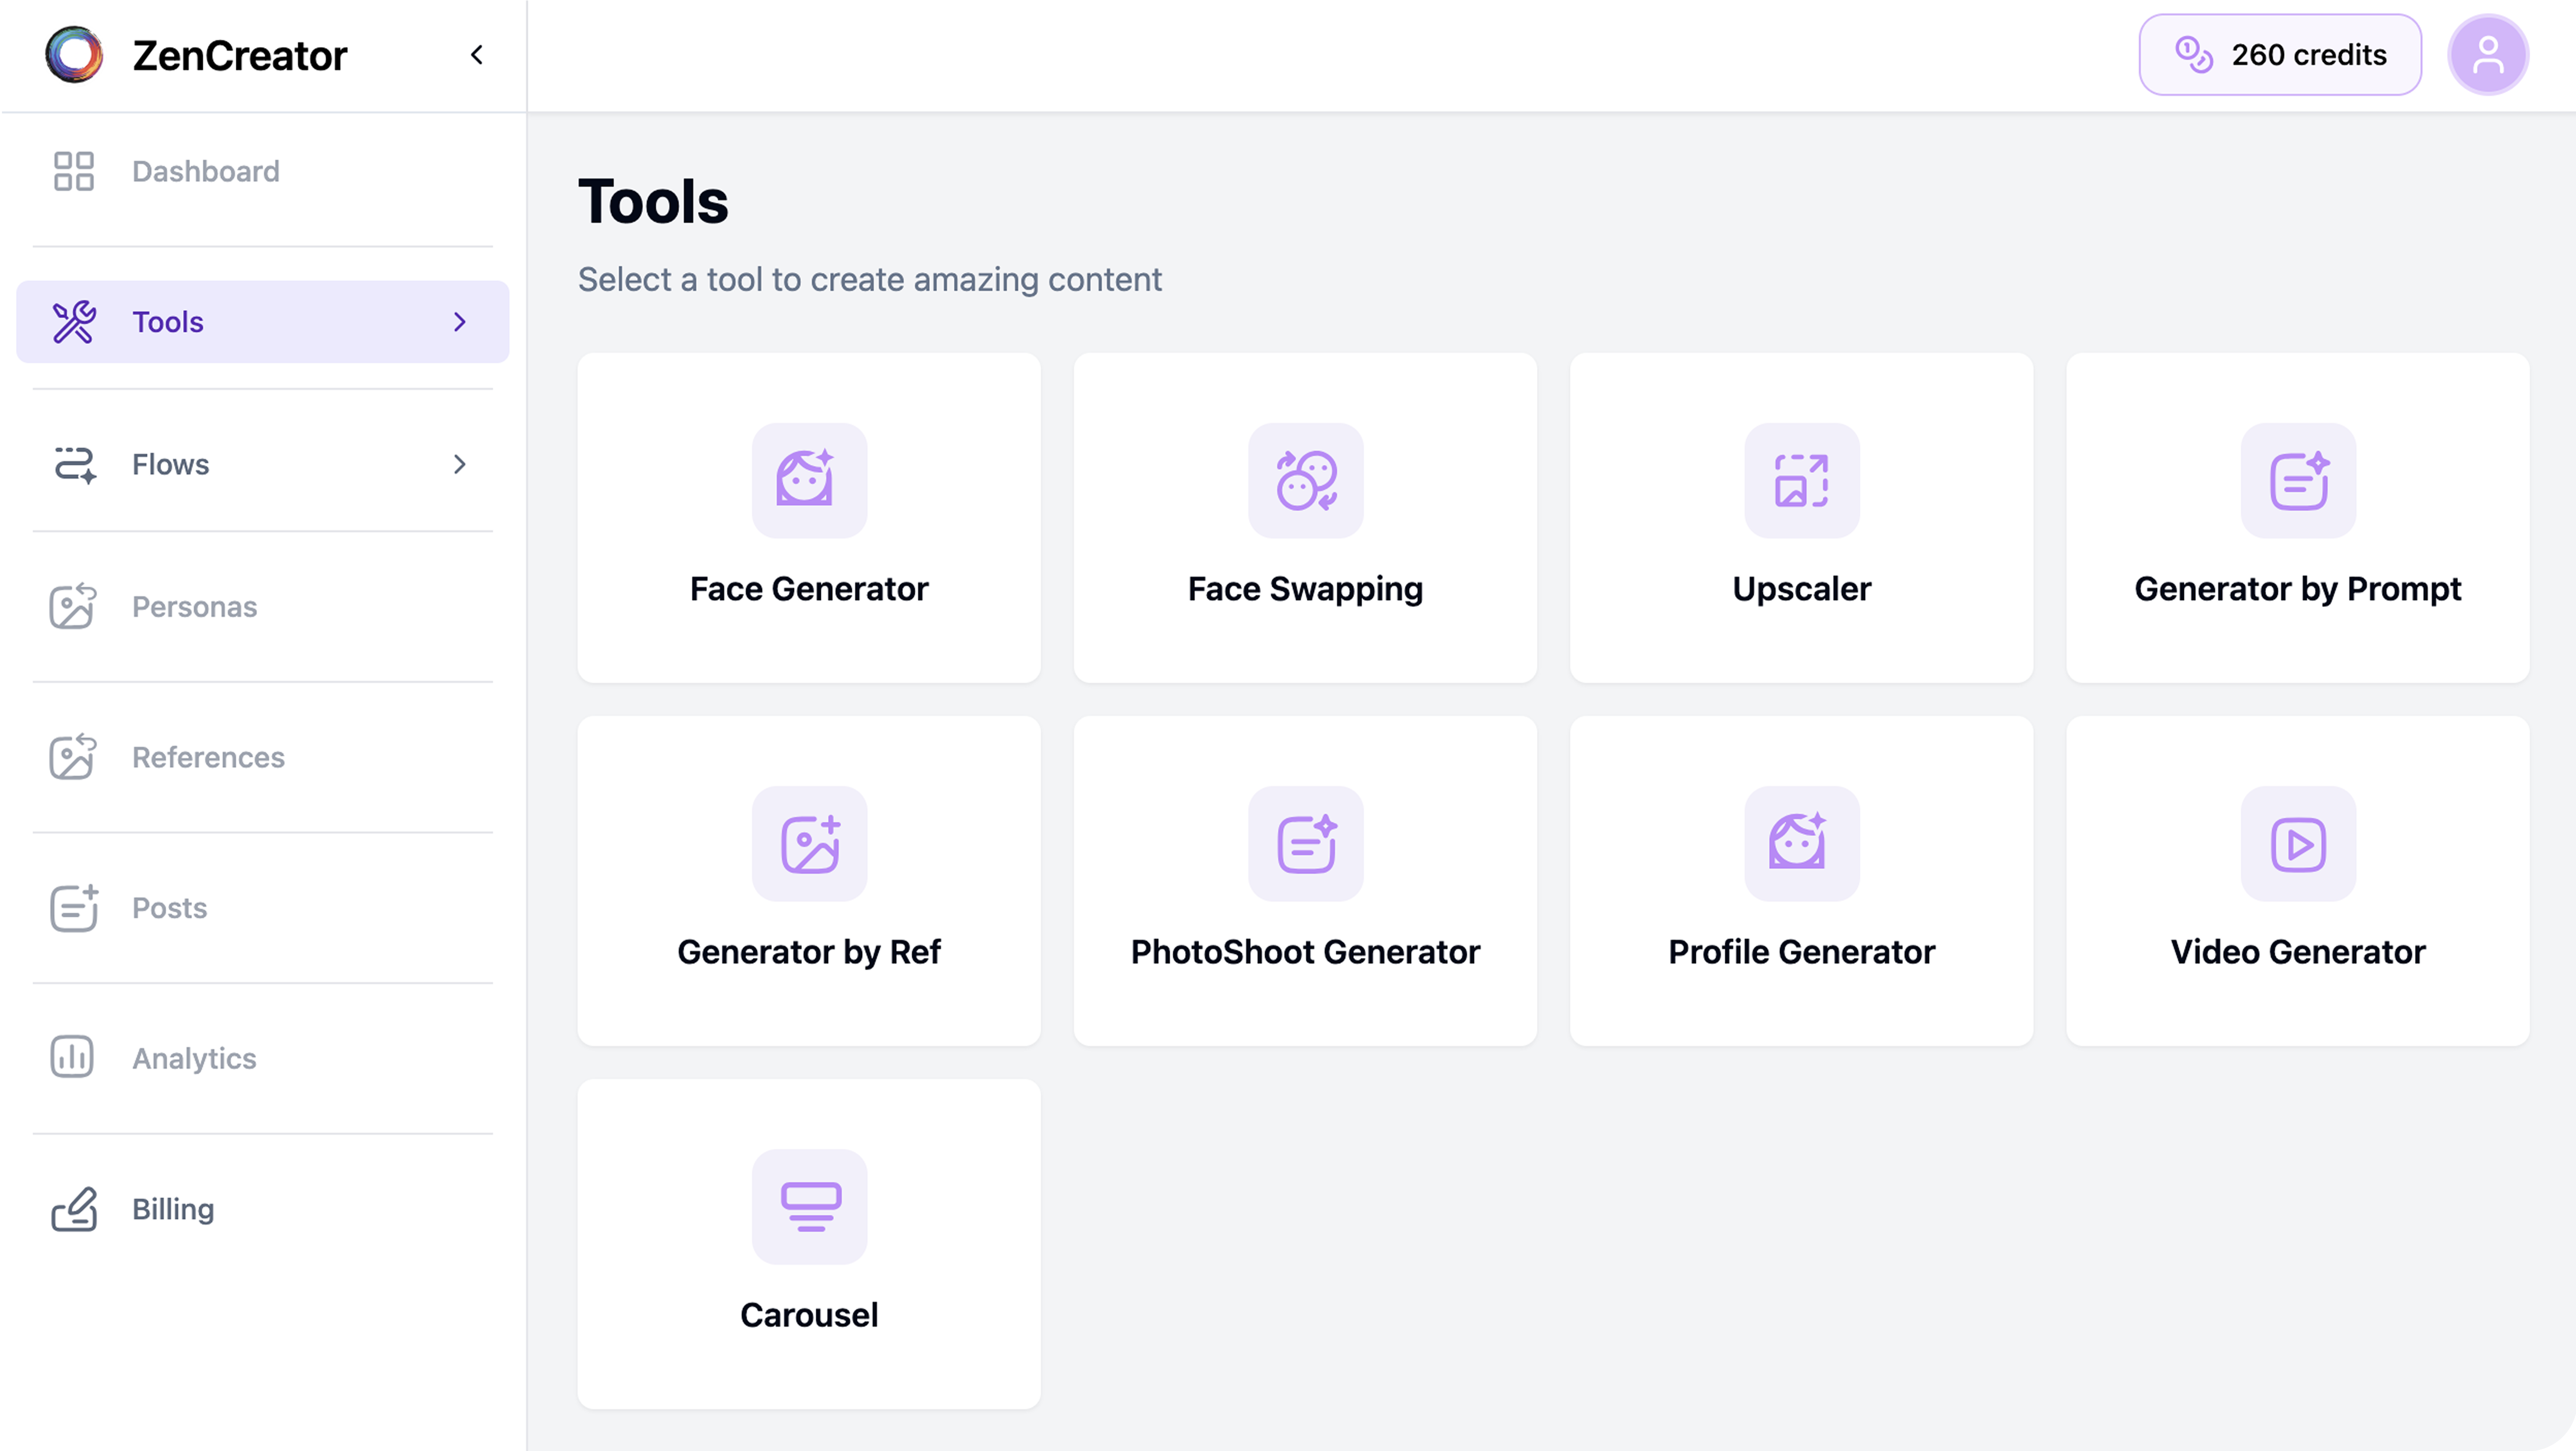Open the Carousel tool icon
Image resolution: width=2576 pixels, height=1451 pixels.
[809, 1207]
